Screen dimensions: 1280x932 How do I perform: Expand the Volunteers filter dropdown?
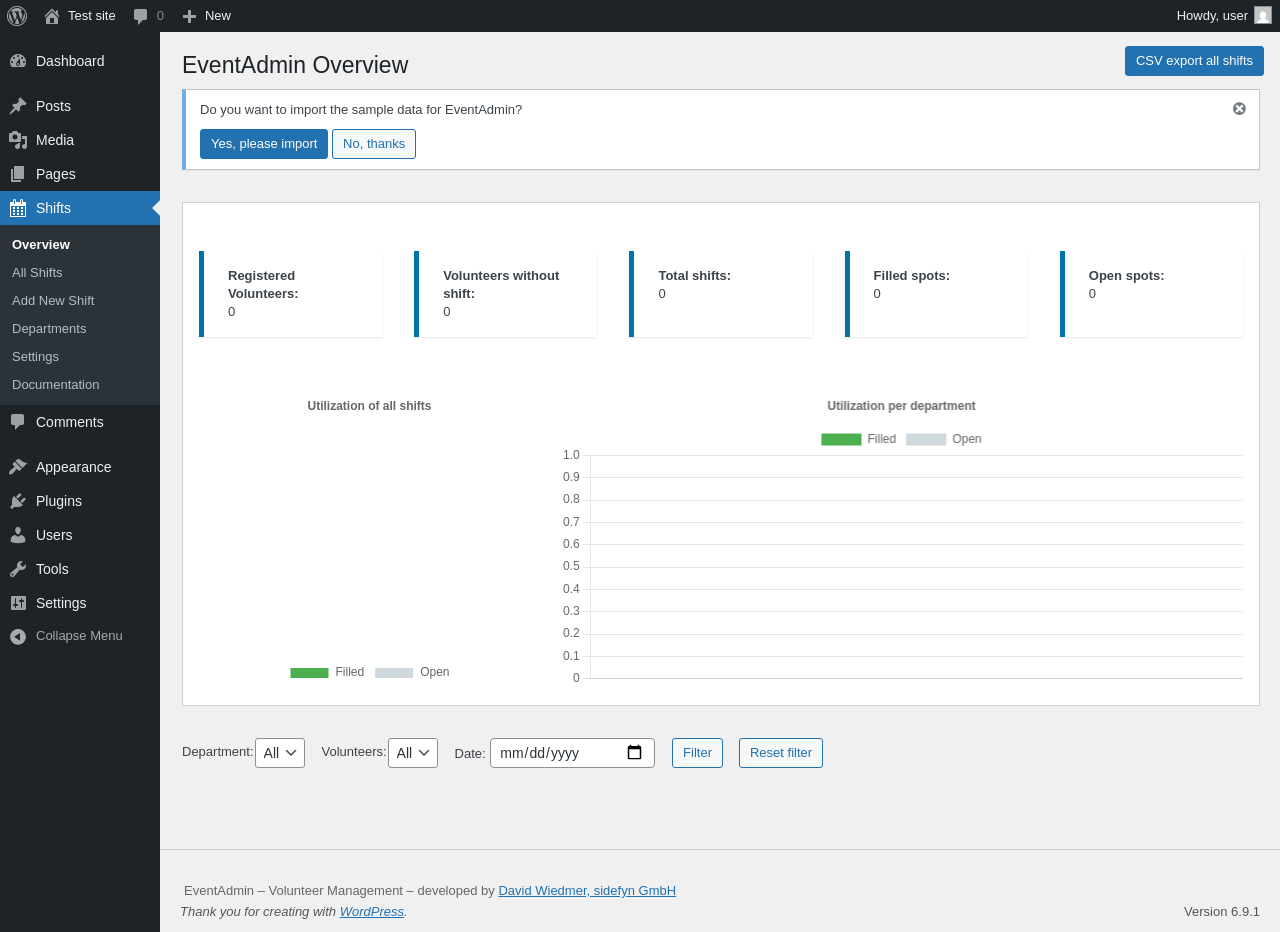[413, 753]
